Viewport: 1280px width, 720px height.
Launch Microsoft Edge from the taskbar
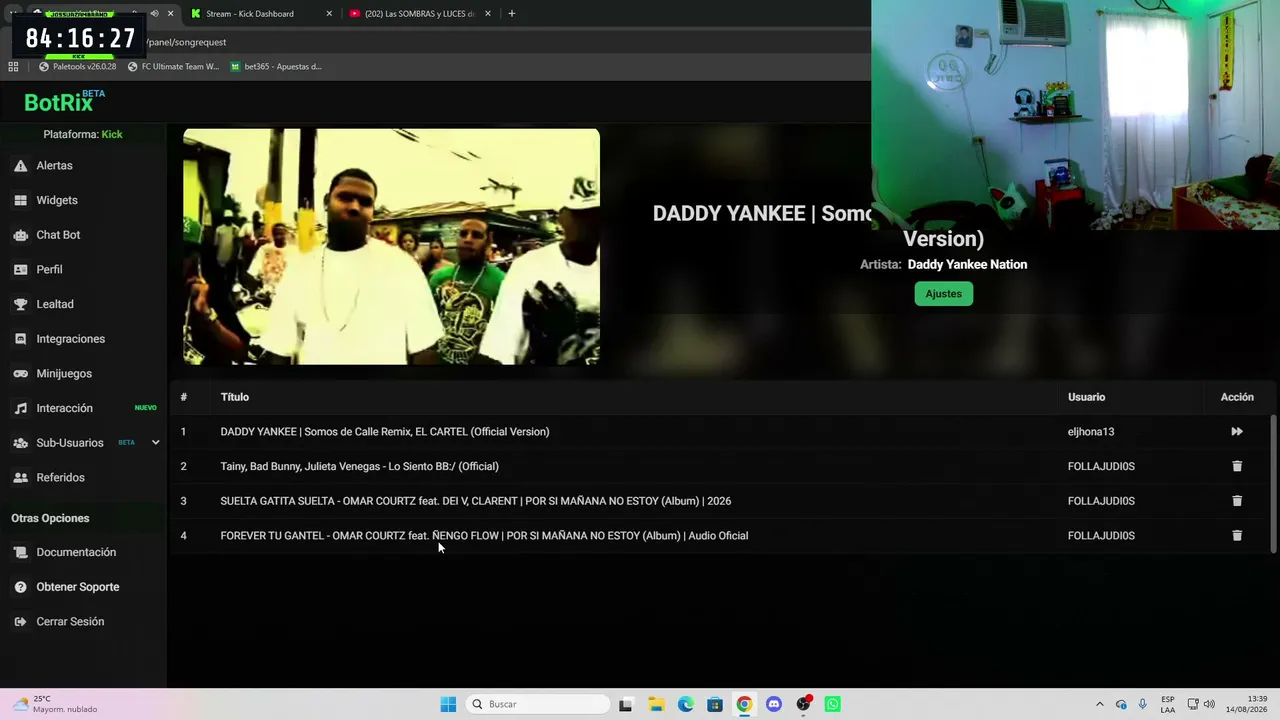coord(685,704)
